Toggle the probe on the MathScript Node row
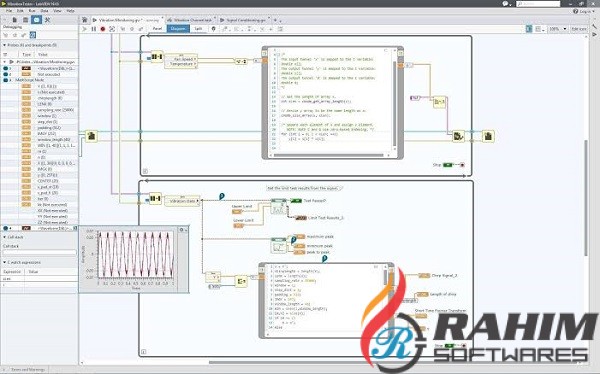 point(5,80)
